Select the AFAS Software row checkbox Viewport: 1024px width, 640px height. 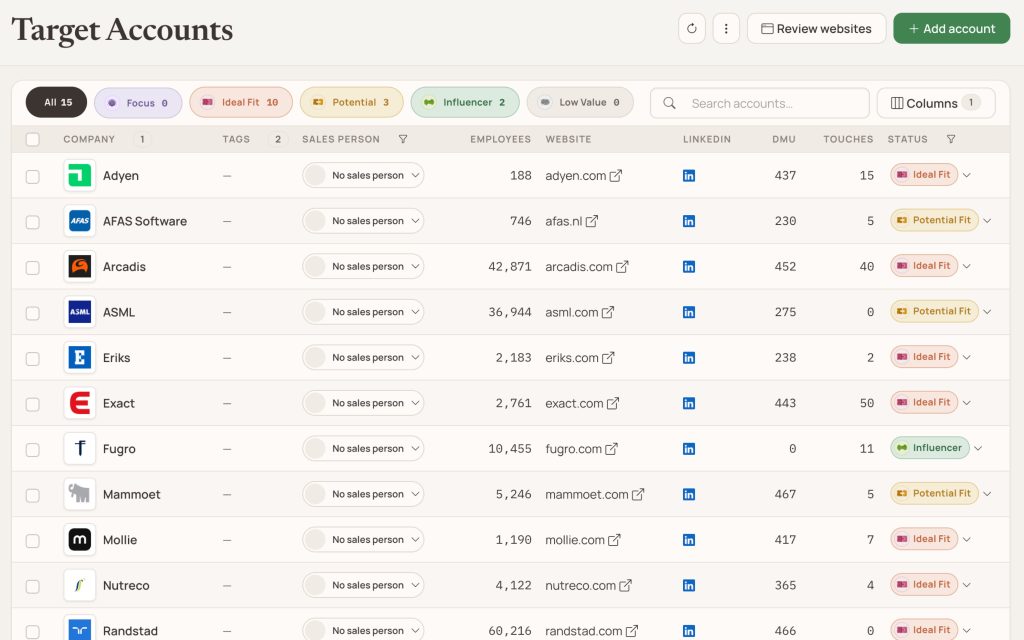(x=33, y=222)
